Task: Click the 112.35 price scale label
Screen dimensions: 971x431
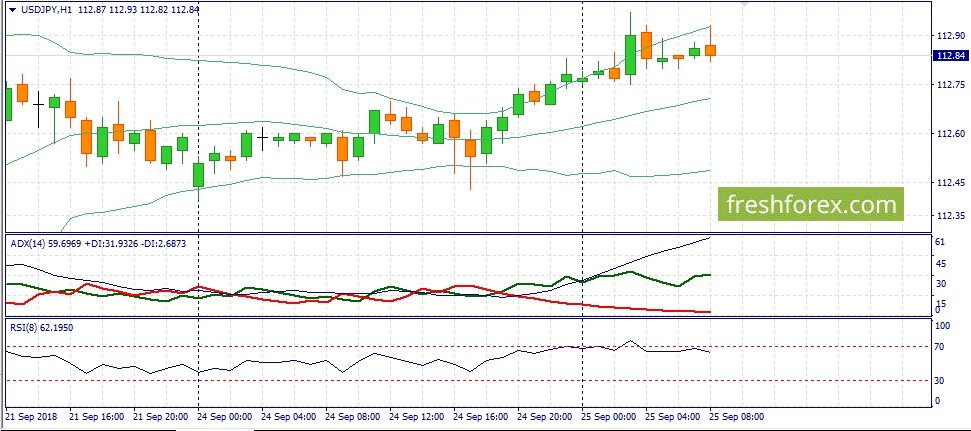Action: [x=951, y=216]
